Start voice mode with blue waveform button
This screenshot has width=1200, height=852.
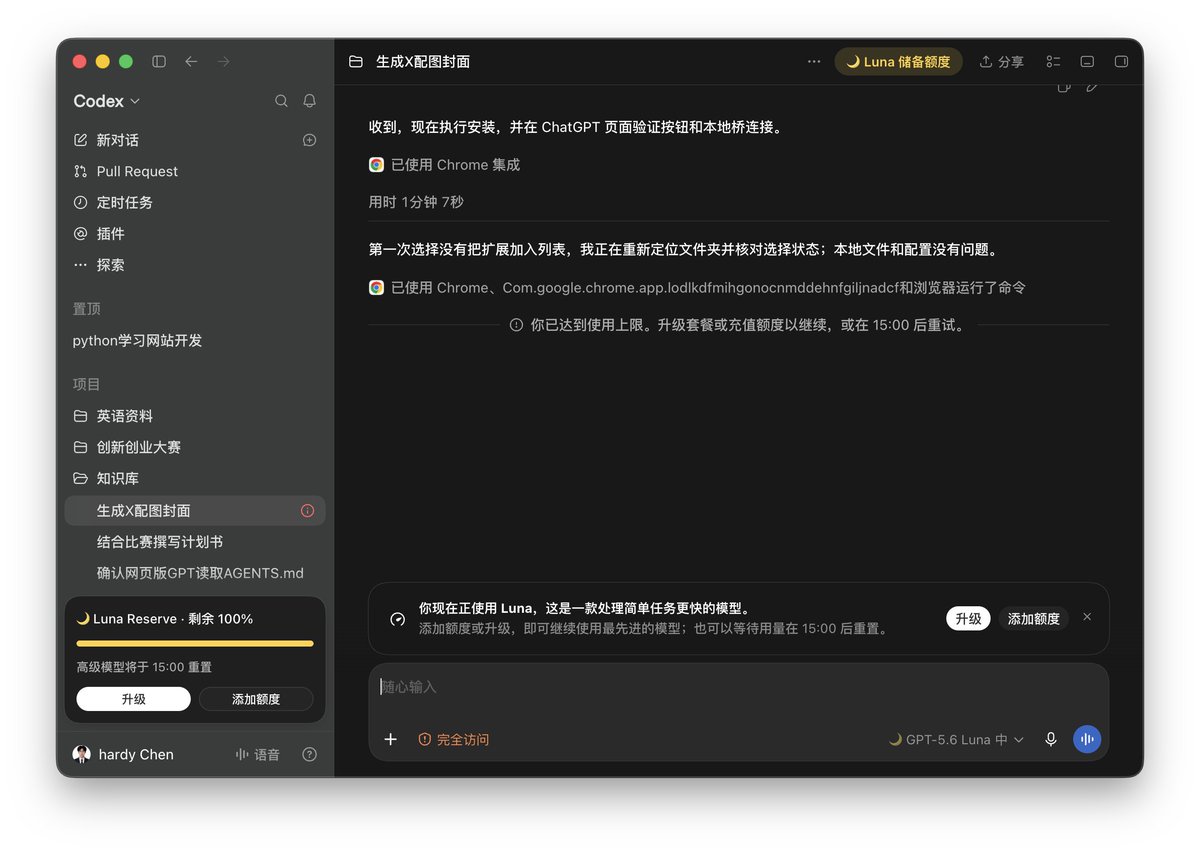[1087, 739]
